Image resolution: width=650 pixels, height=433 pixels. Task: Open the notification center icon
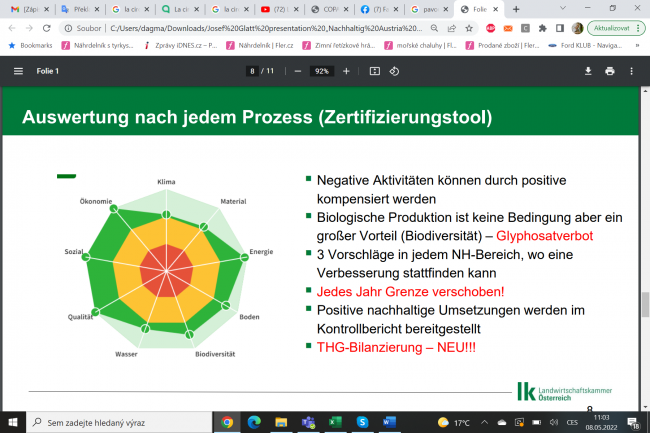coord(633,423)
